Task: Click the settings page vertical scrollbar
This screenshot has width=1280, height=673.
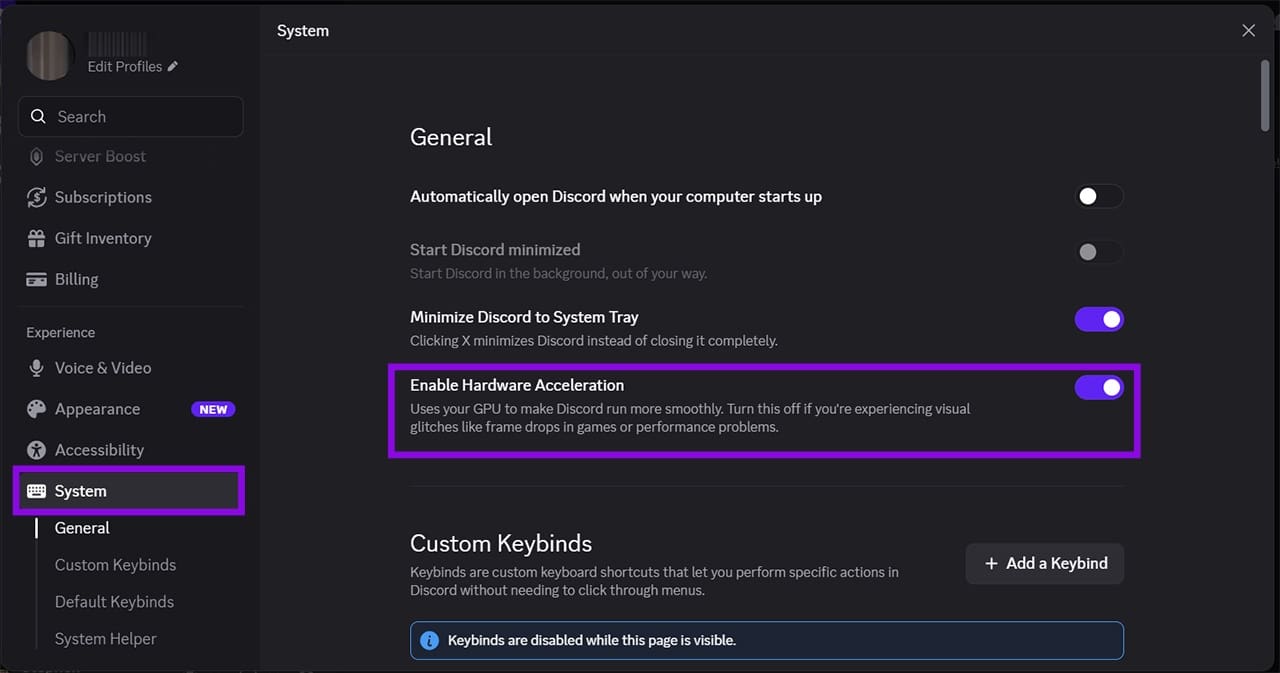Action: point(1265,96)
